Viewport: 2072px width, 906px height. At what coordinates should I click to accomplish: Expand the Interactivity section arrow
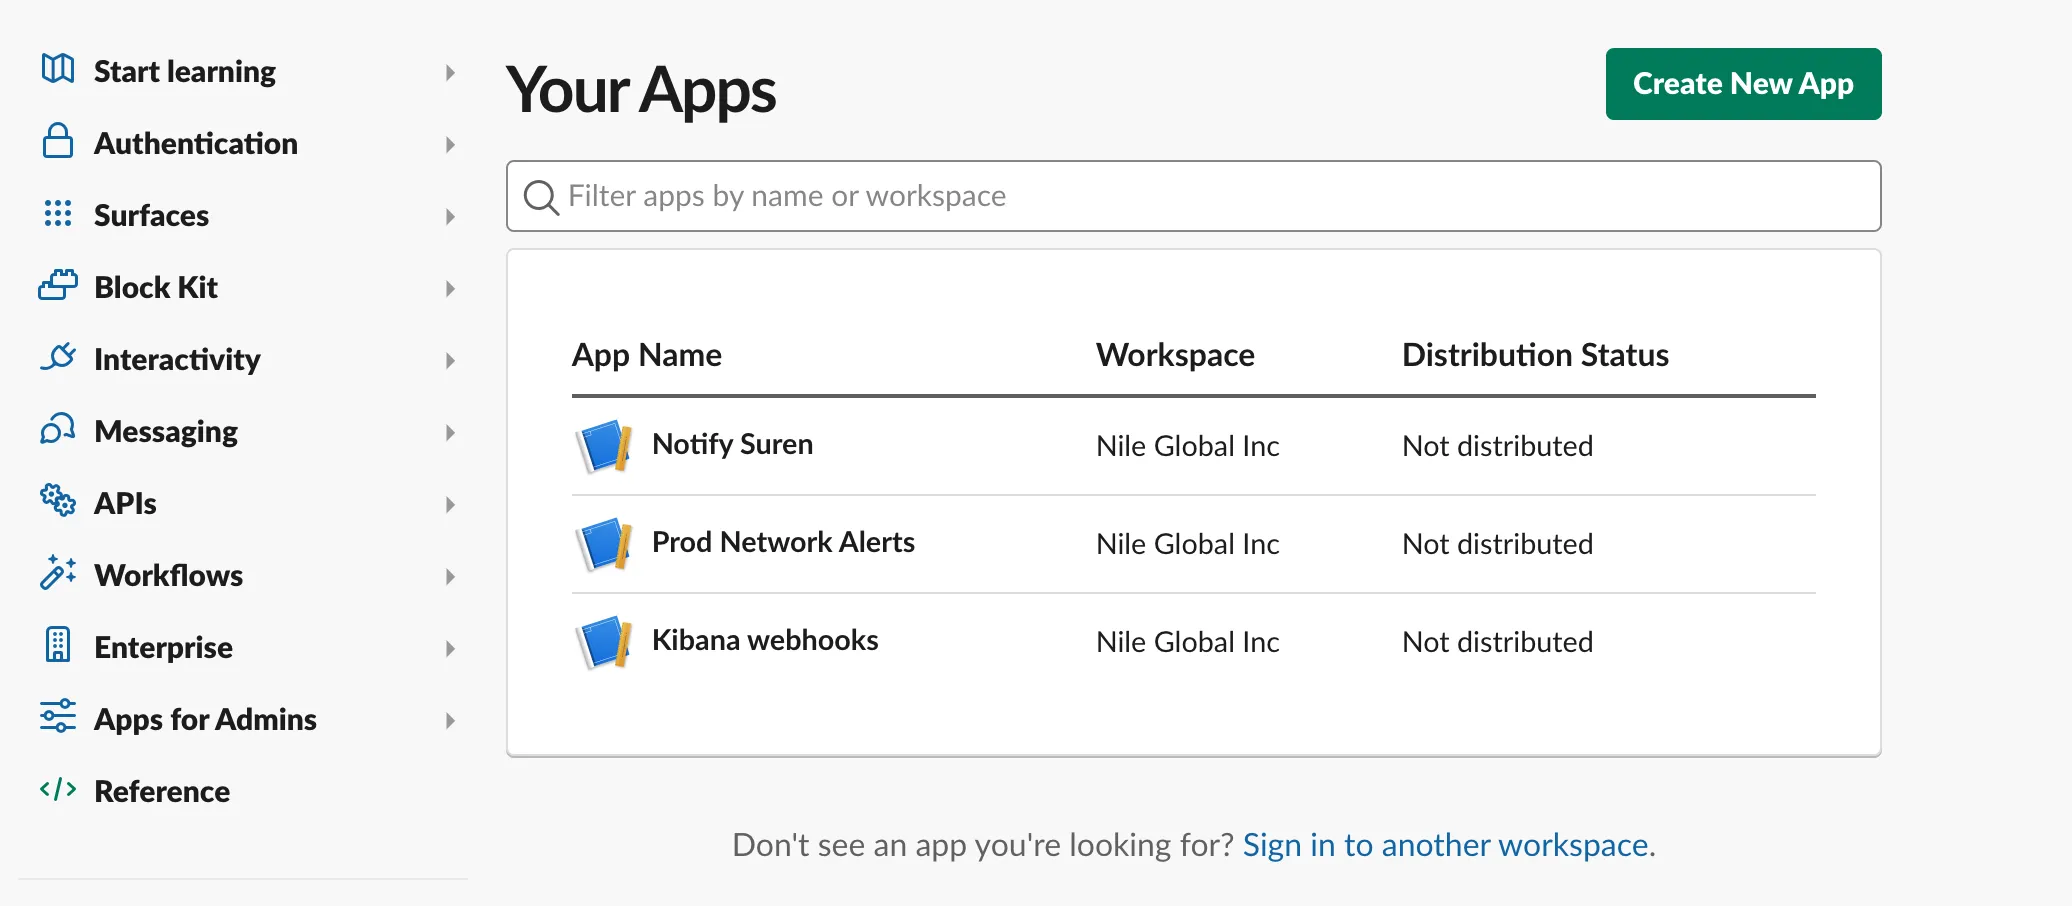click(x=450, y=360)
